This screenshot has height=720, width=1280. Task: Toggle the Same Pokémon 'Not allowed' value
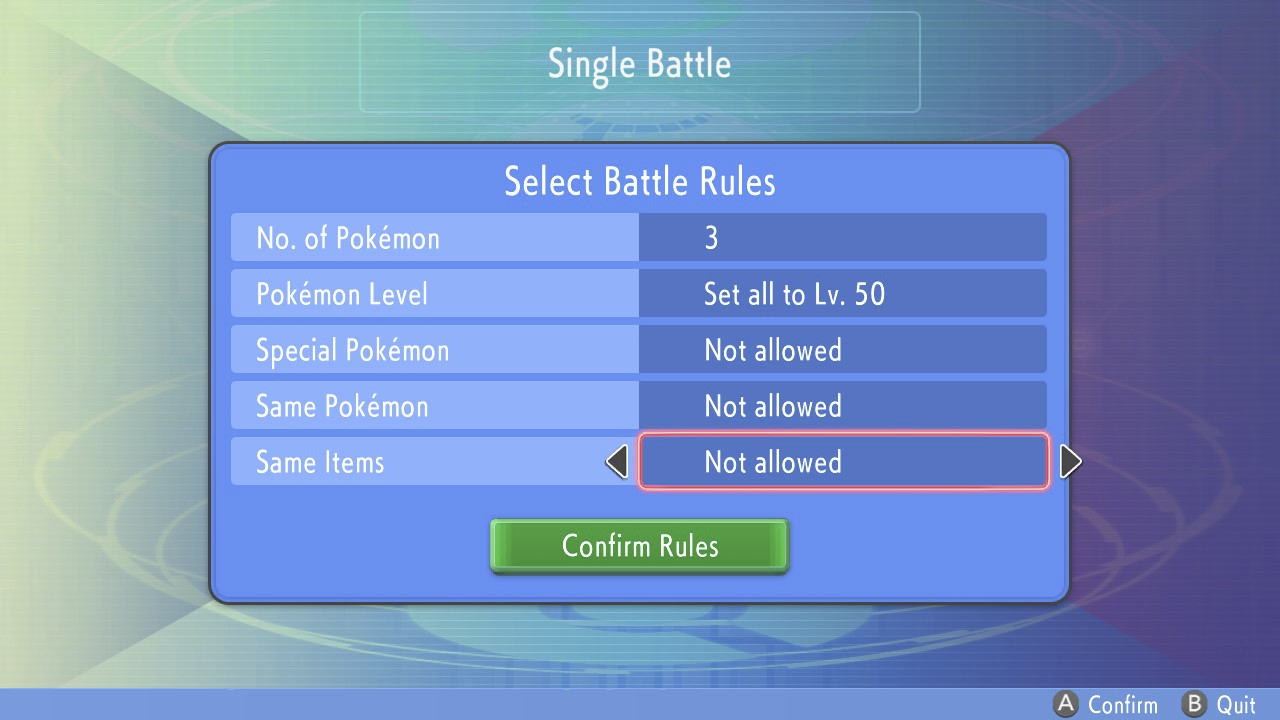[x=843, y=406]
